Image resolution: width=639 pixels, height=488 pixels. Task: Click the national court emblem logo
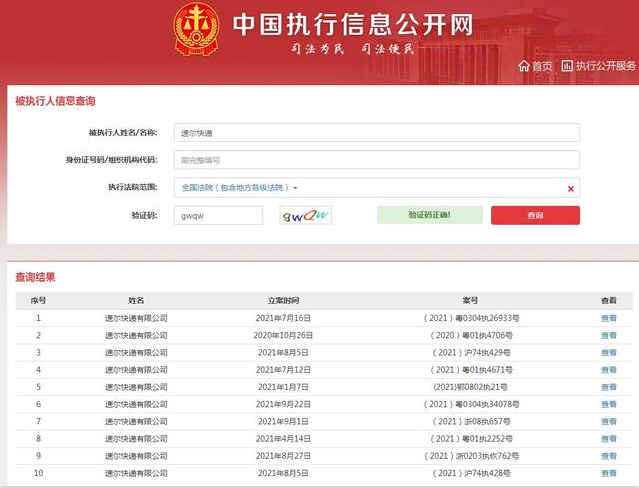click(x=196, y=29)
